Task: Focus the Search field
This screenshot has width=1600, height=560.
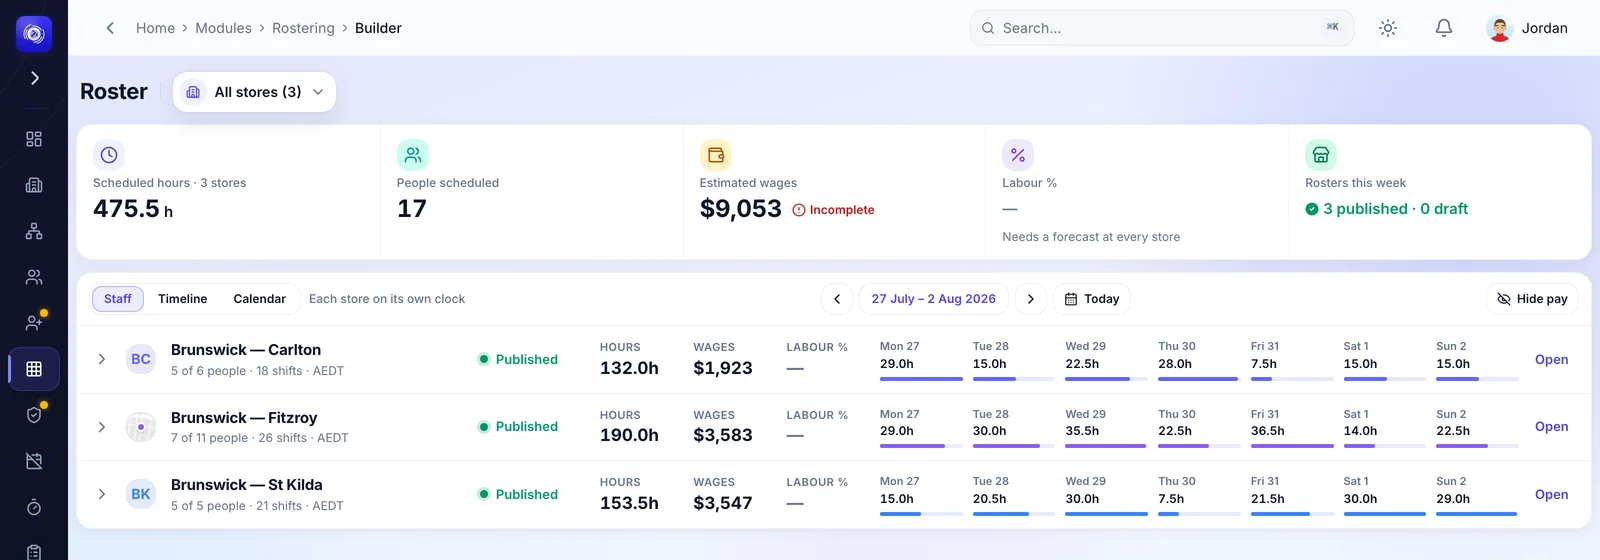Action: pyautogui.click(x=1161, y=28)
